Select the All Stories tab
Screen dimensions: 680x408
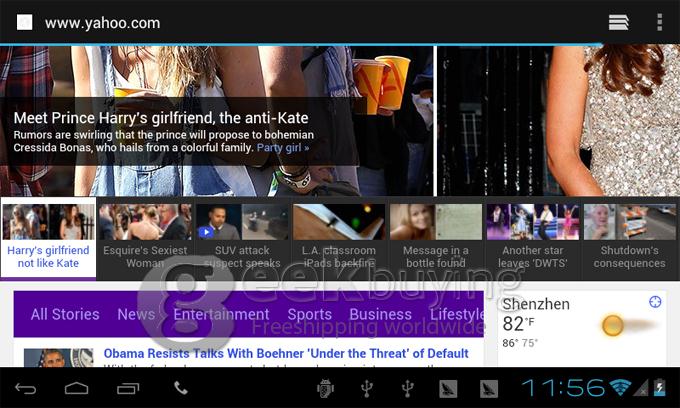[x=65, y=314]
